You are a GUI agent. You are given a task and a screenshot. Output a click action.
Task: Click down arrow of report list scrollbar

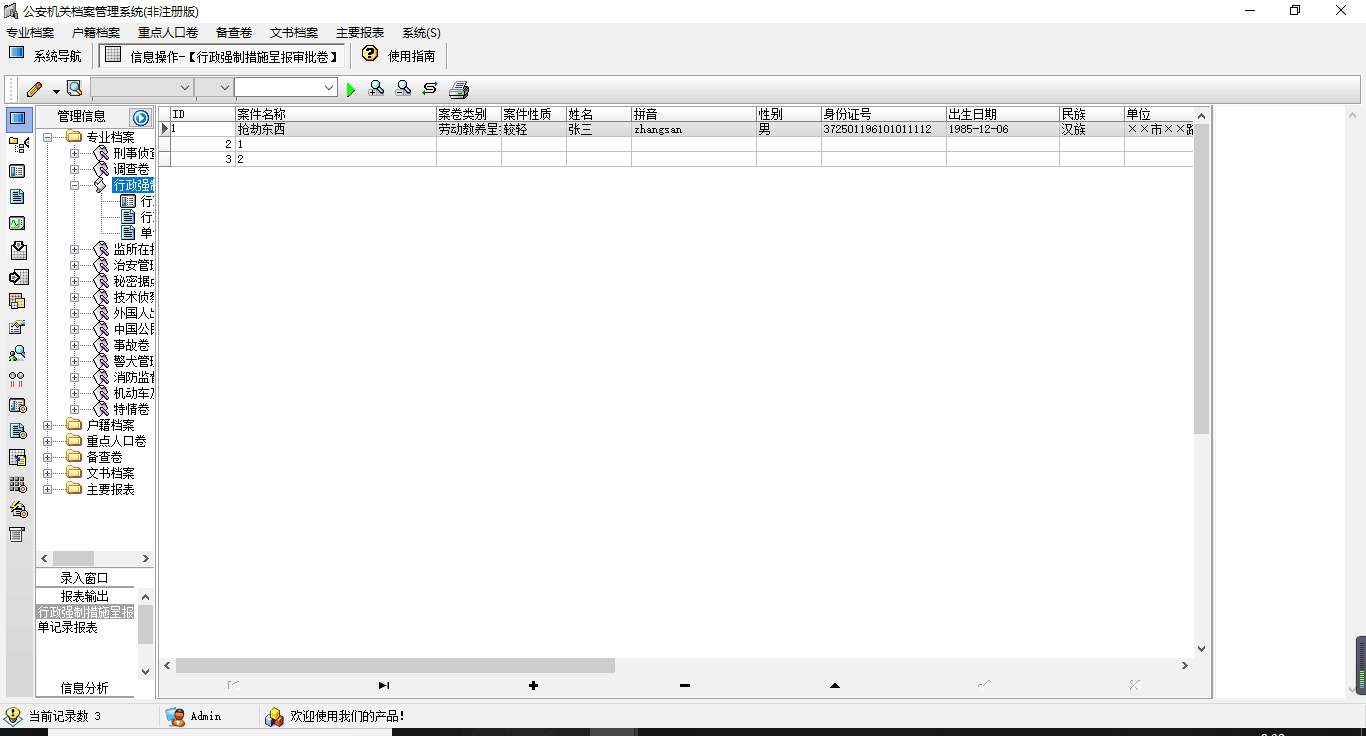145,671
